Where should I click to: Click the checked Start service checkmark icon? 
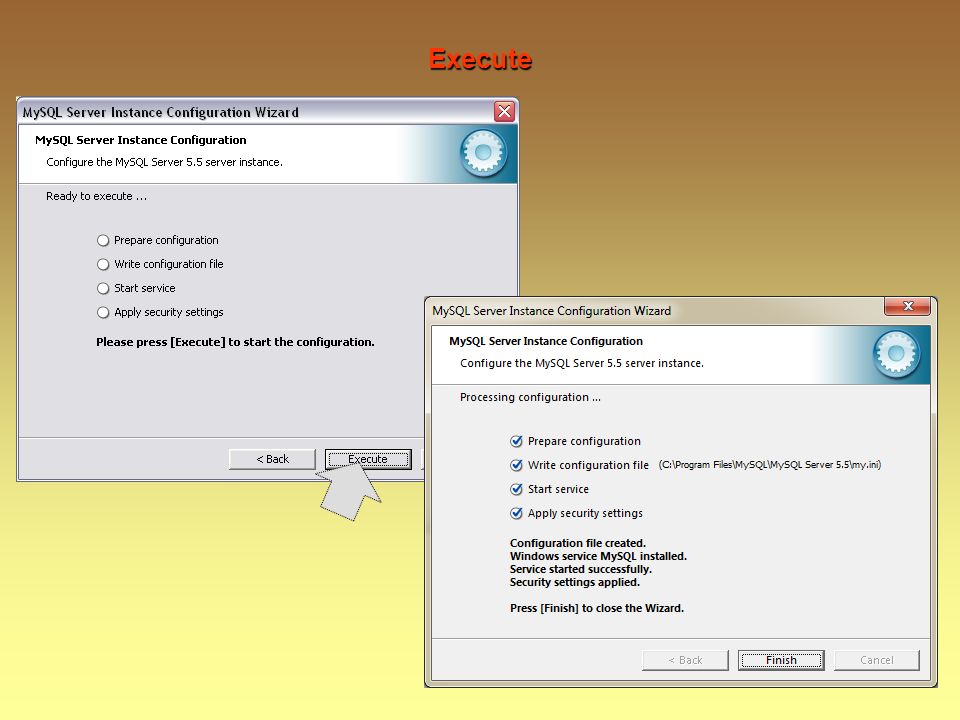pos(516,489)
